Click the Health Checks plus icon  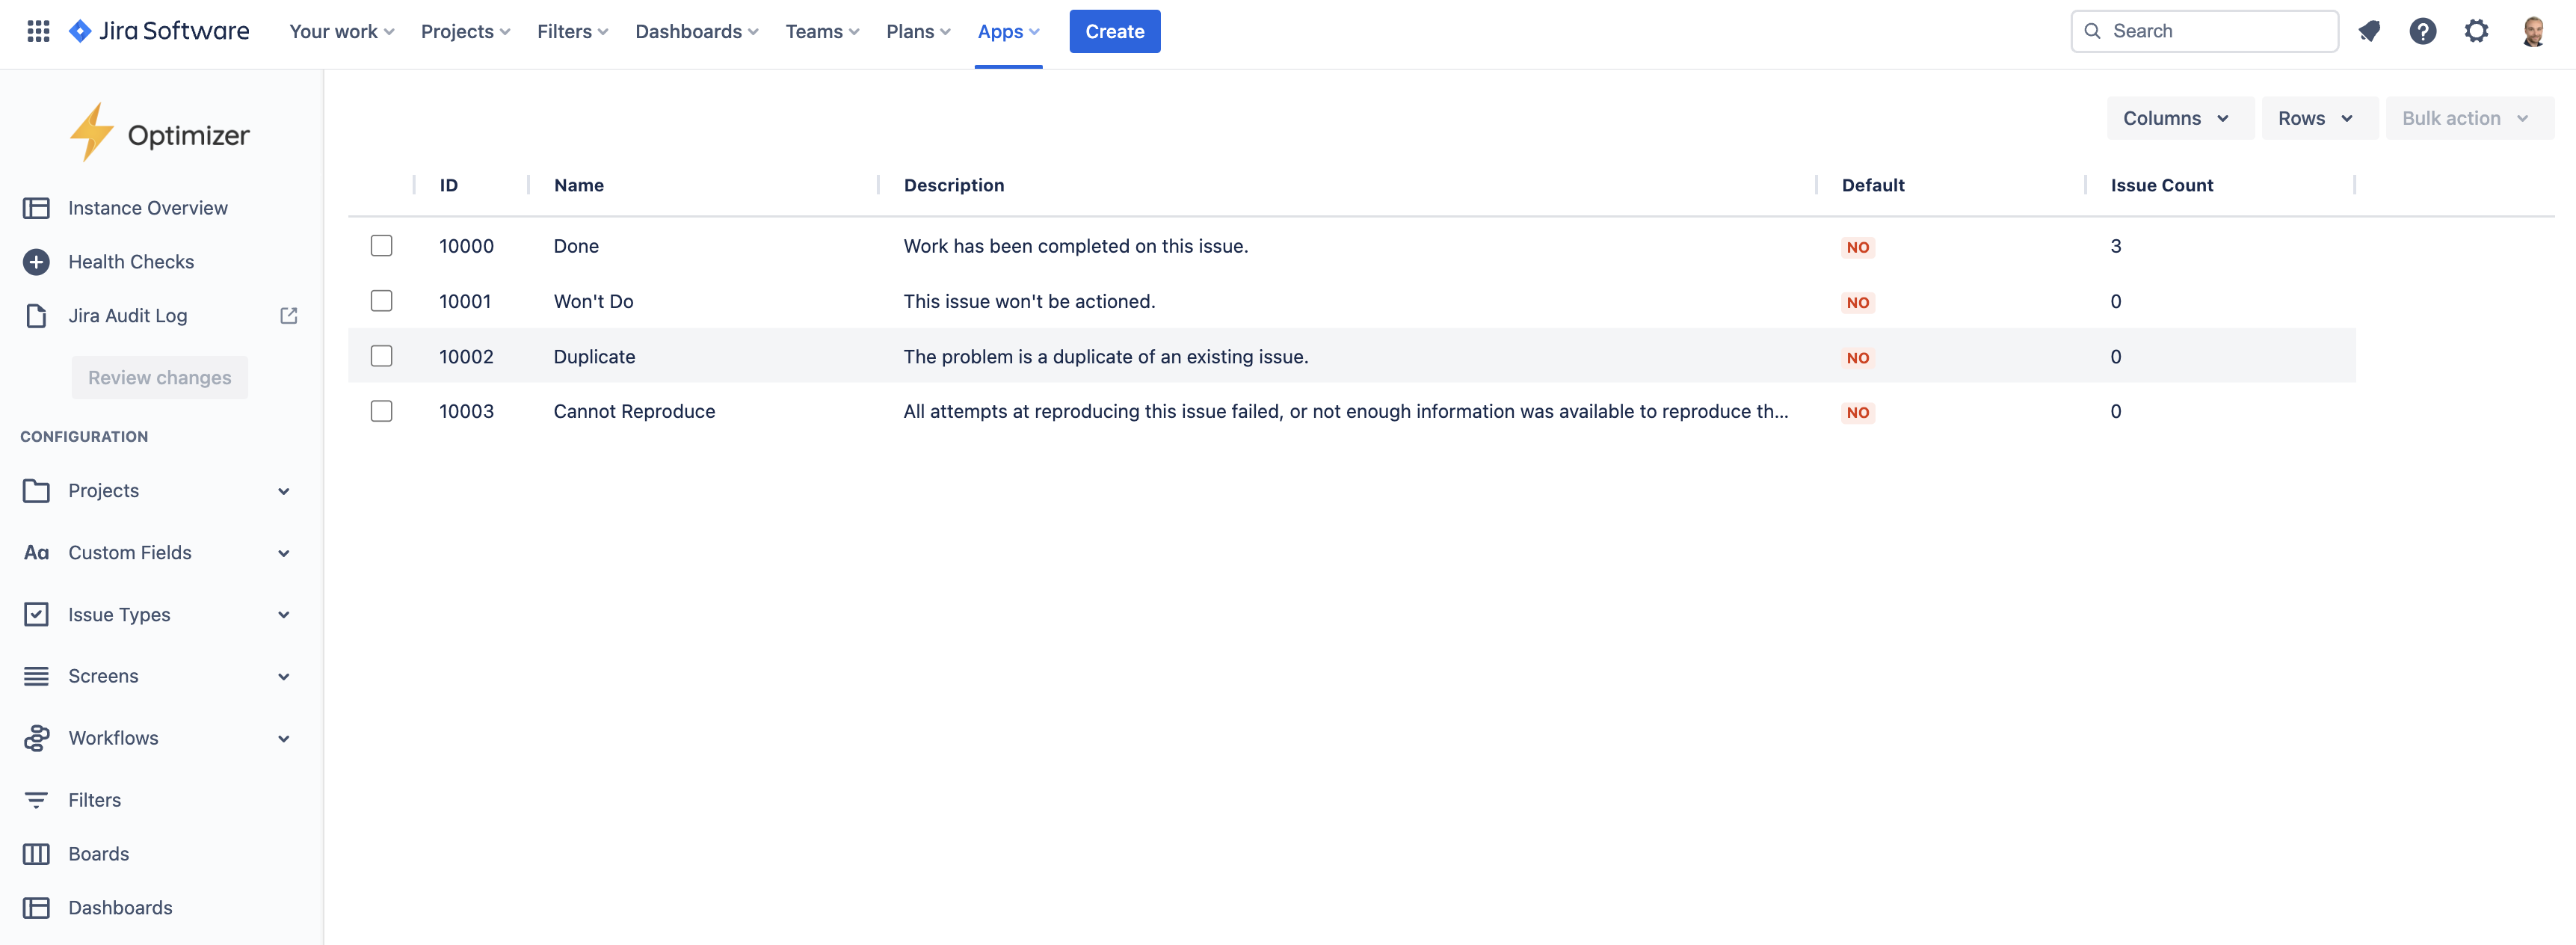(x=36, y=262)
